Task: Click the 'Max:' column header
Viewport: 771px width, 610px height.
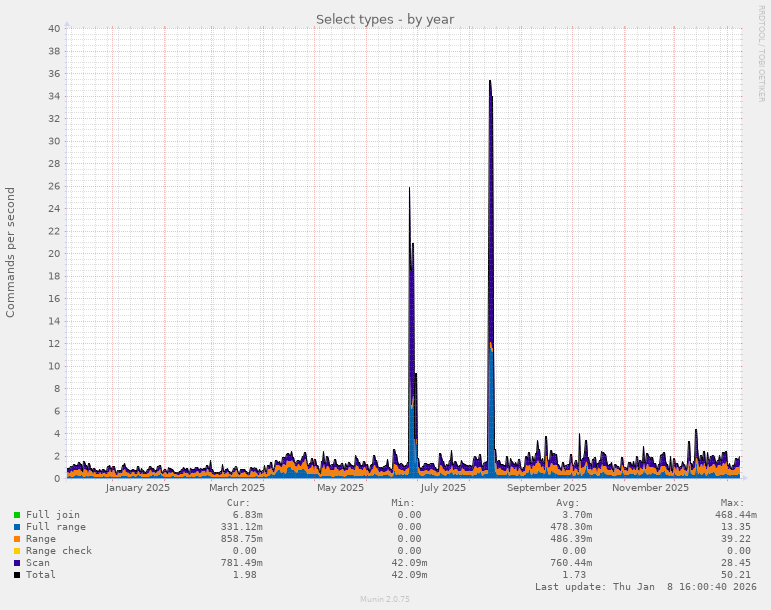Action: tap(732, 503)
